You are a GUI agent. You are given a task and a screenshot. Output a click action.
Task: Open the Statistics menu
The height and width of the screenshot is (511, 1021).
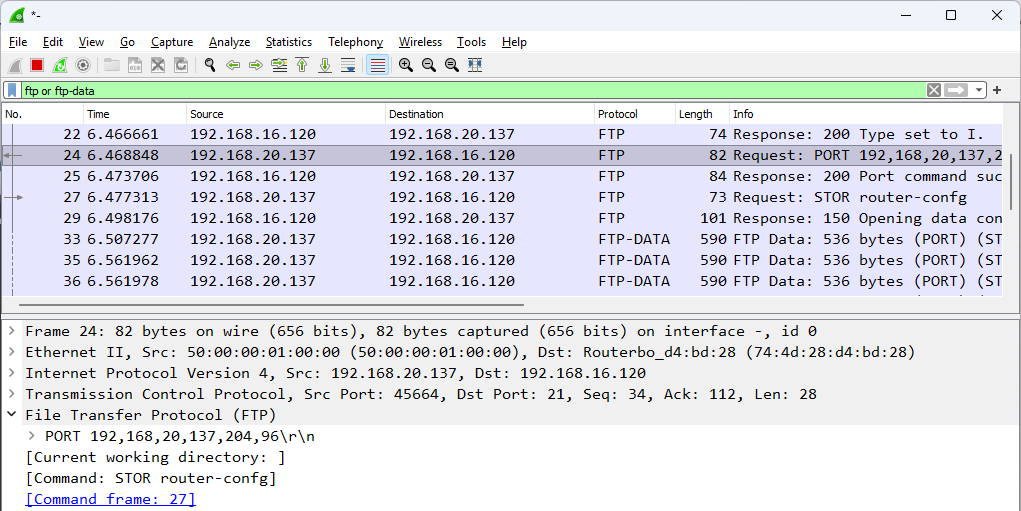(x=288, y=42)
